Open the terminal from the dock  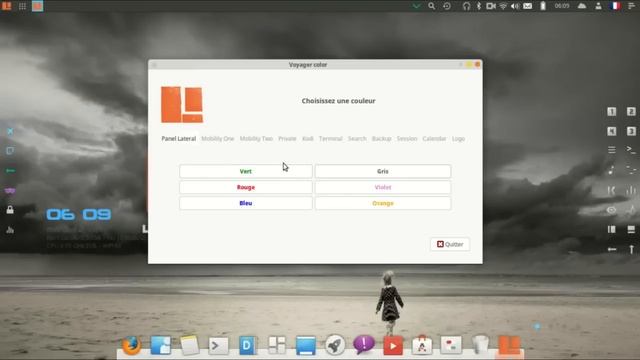[218, 346]
